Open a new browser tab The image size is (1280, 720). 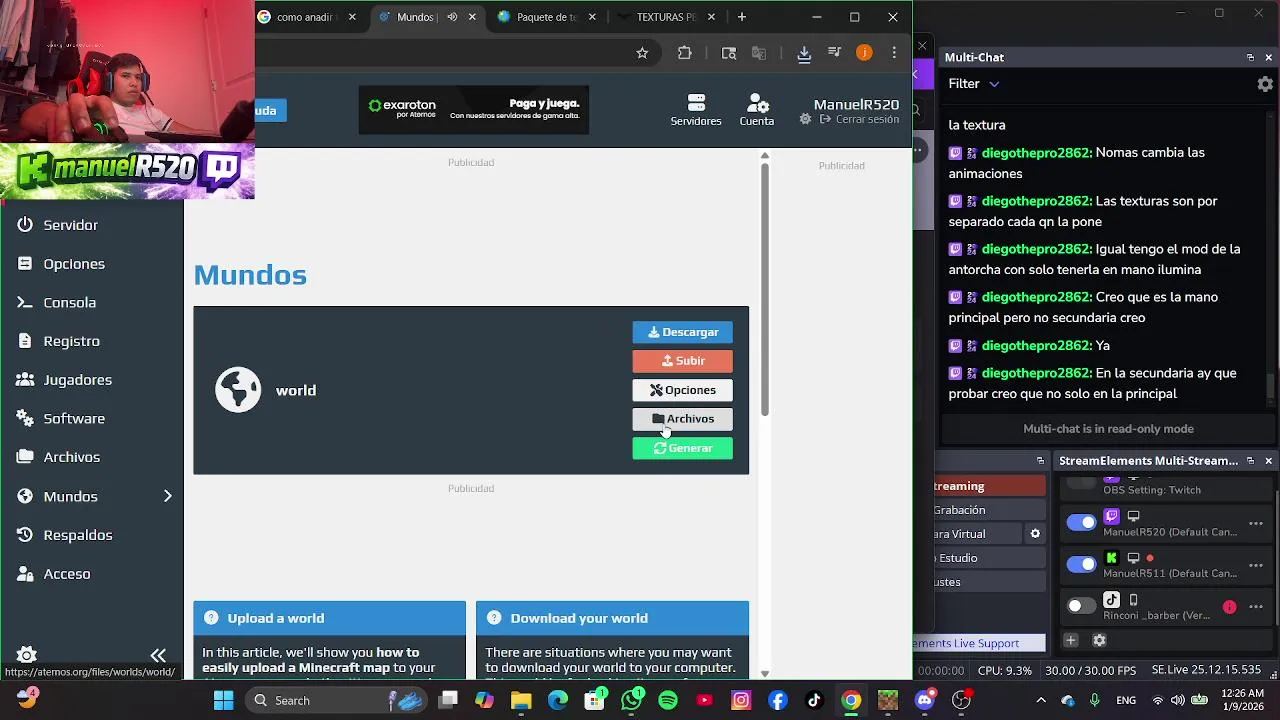[x=741, y=17]
